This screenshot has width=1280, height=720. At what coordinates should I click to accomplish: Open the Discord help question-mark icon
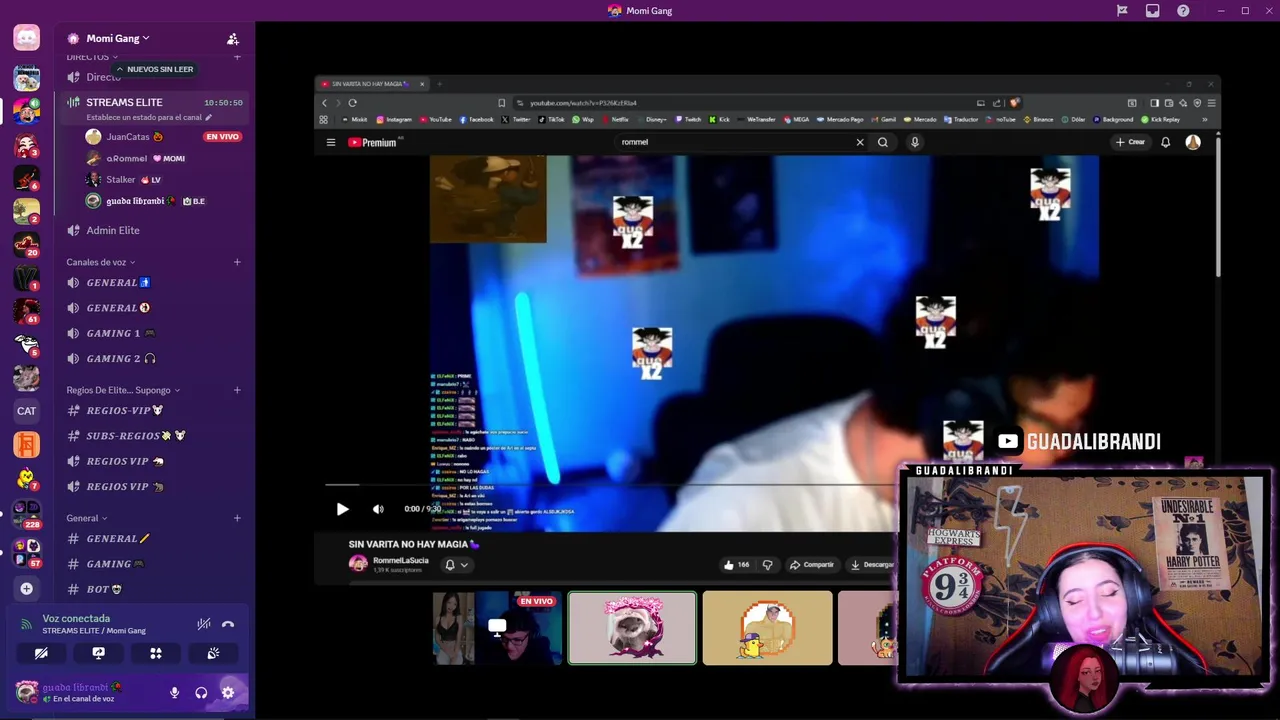pyautogui.click(x=1183, y=11)
